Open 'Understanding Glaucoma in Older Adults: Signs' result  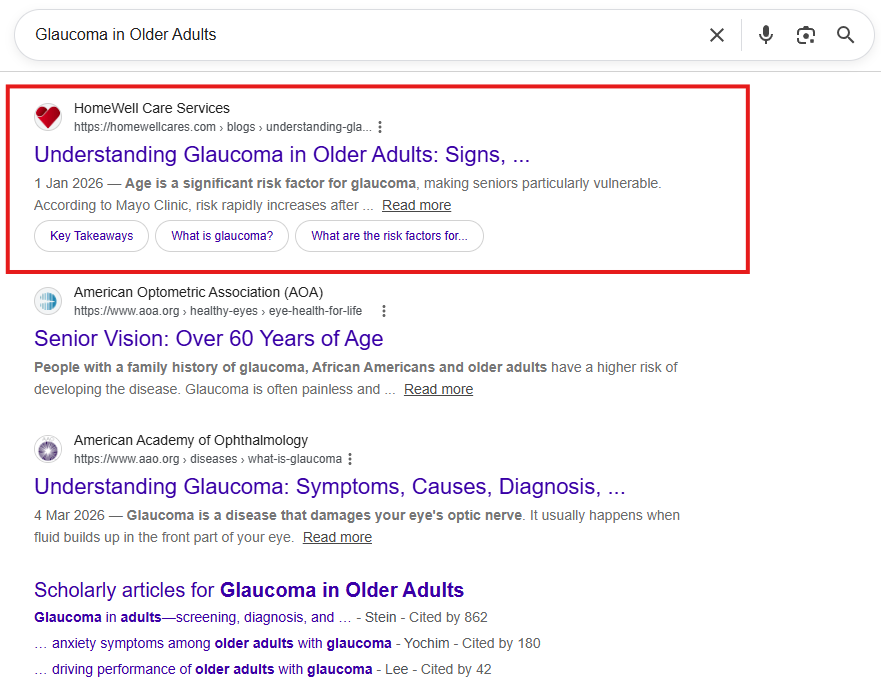point(282,154)
